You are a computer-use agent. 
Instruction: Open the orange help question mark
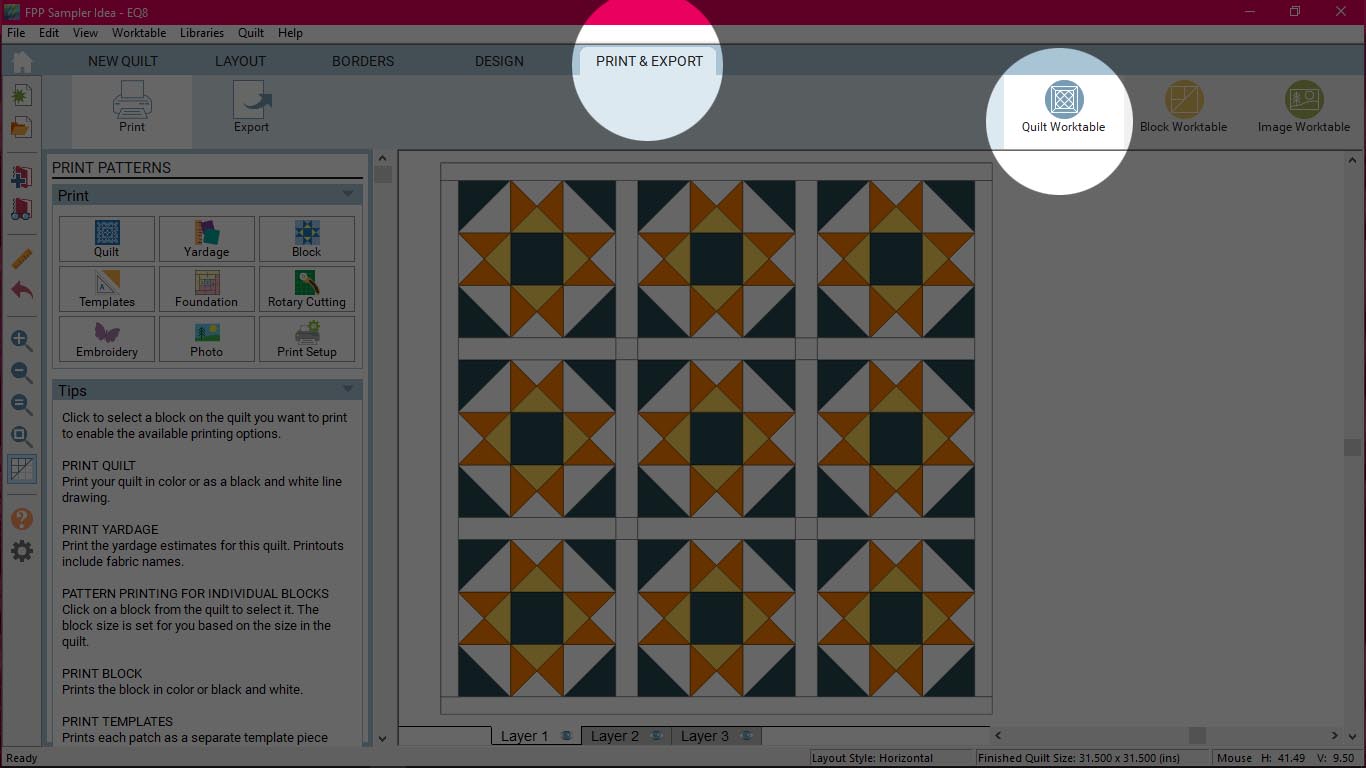tap(21, 519)
